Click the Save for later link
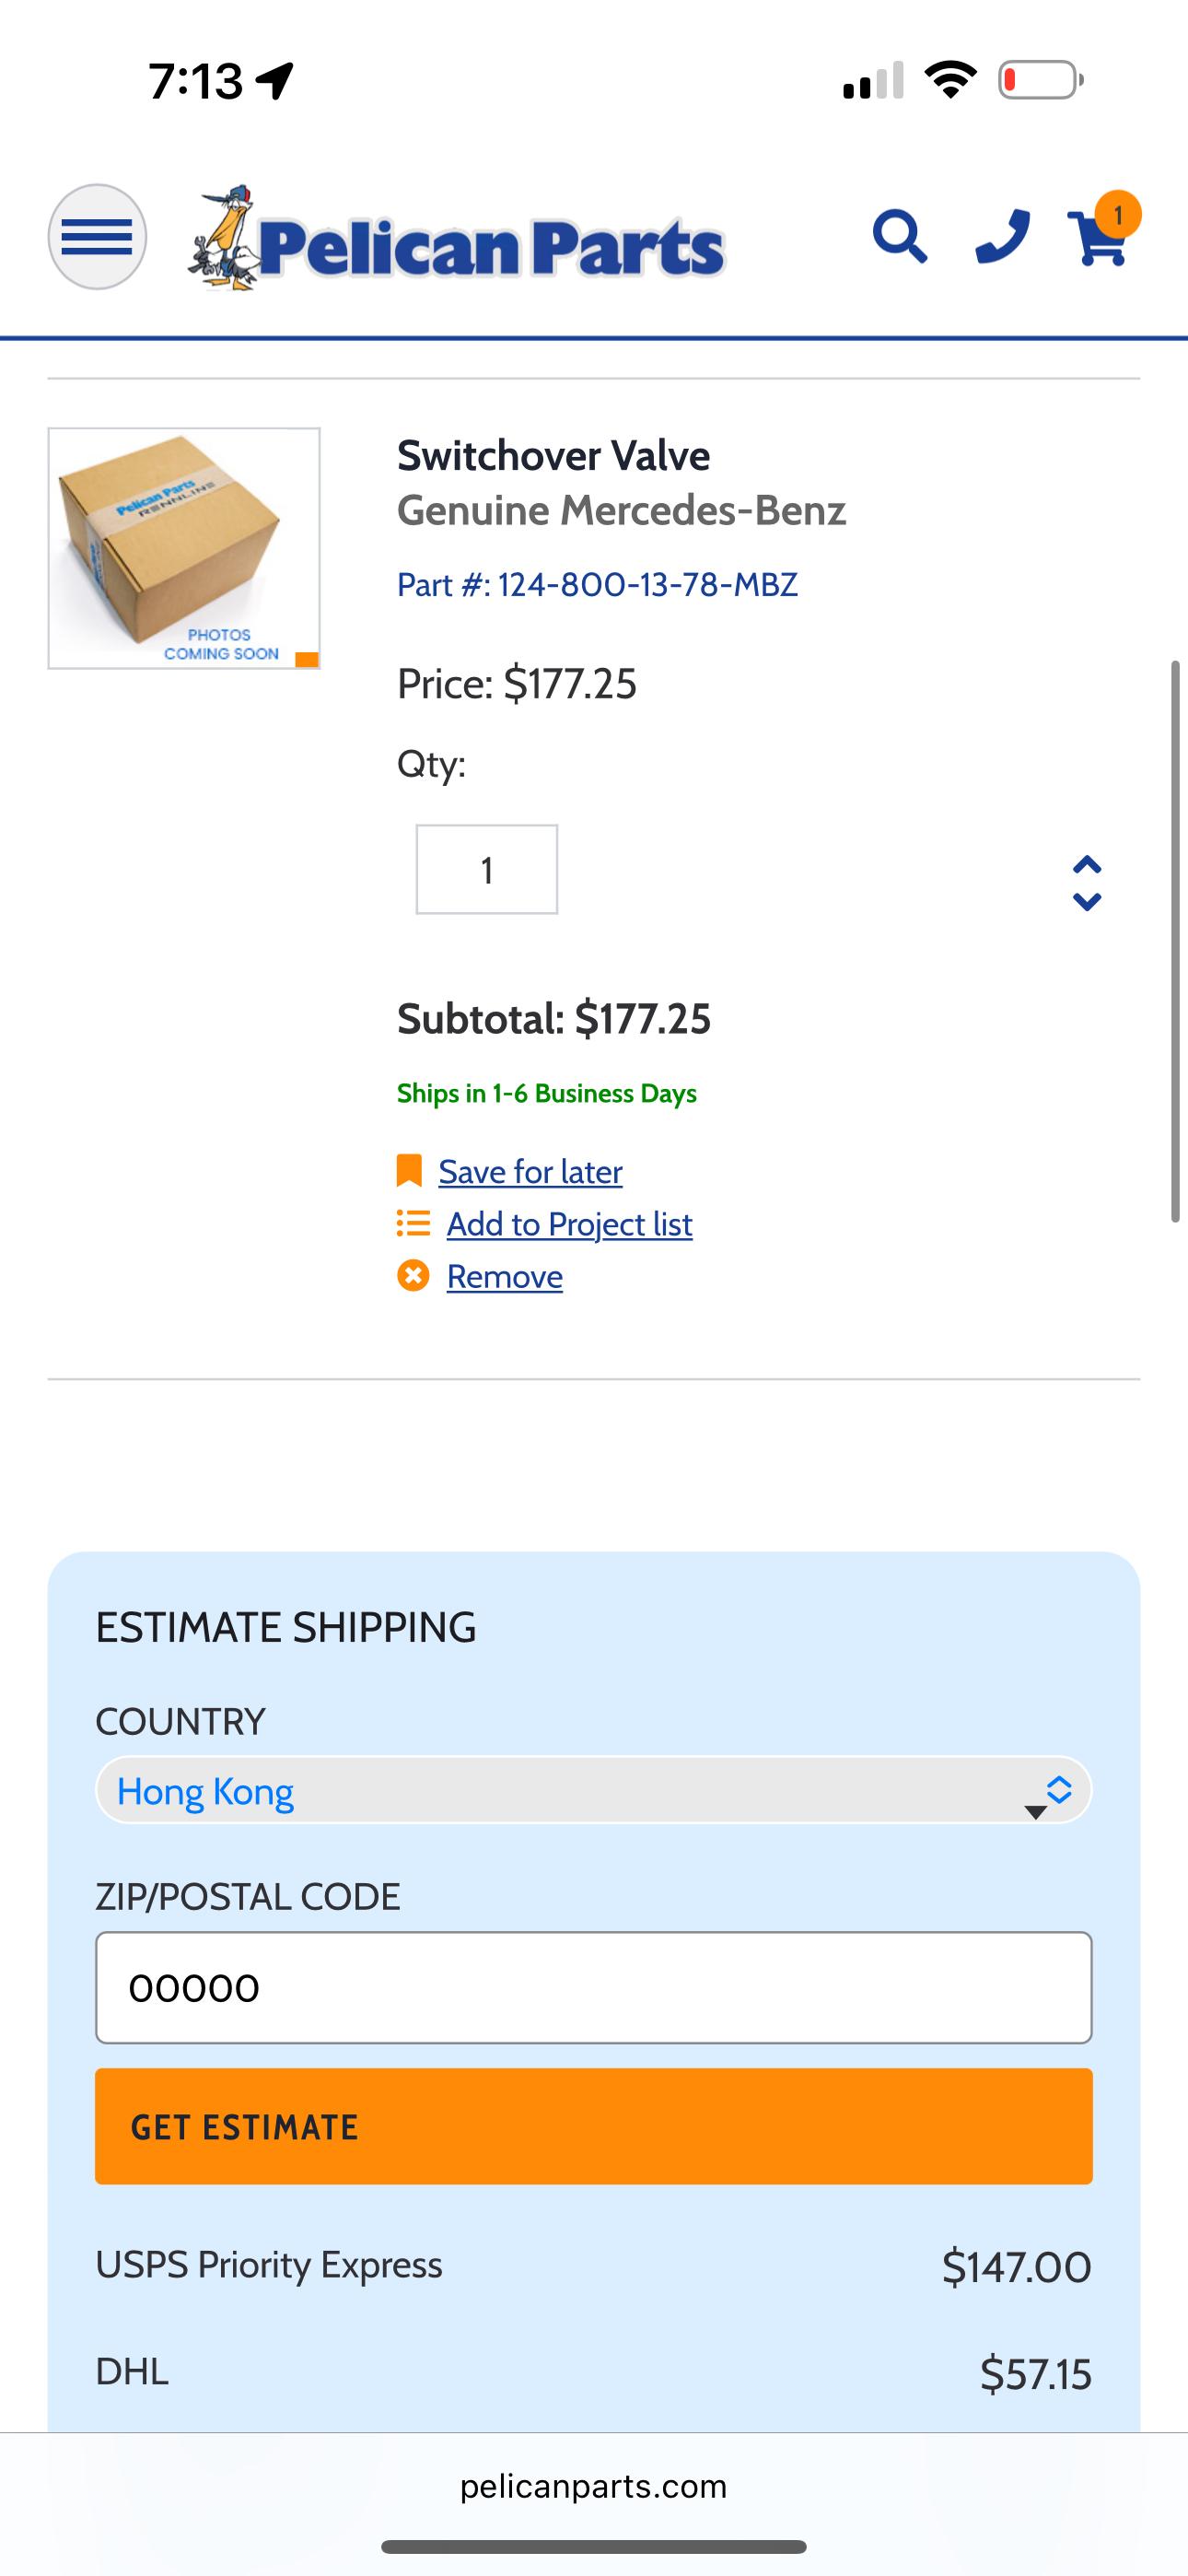Screen dimensions: 1188x2576 [x=530, y=1171]
